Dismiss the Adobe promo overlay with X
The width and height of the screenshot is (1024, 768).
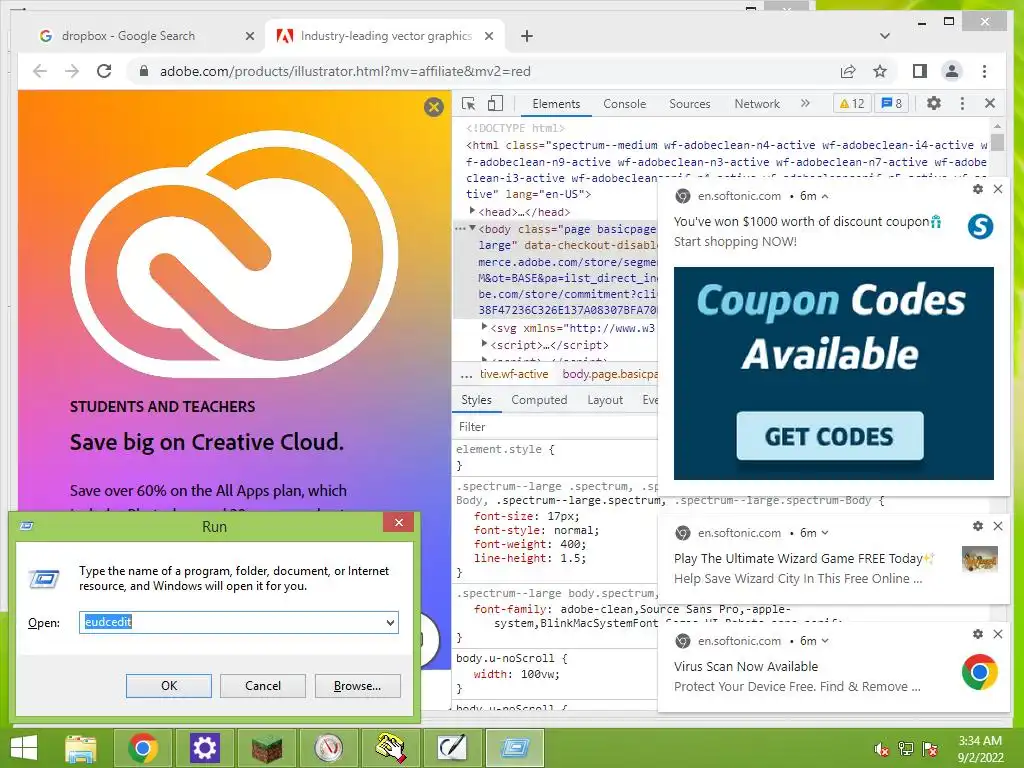pyautogui.click(x=434, y=106)
